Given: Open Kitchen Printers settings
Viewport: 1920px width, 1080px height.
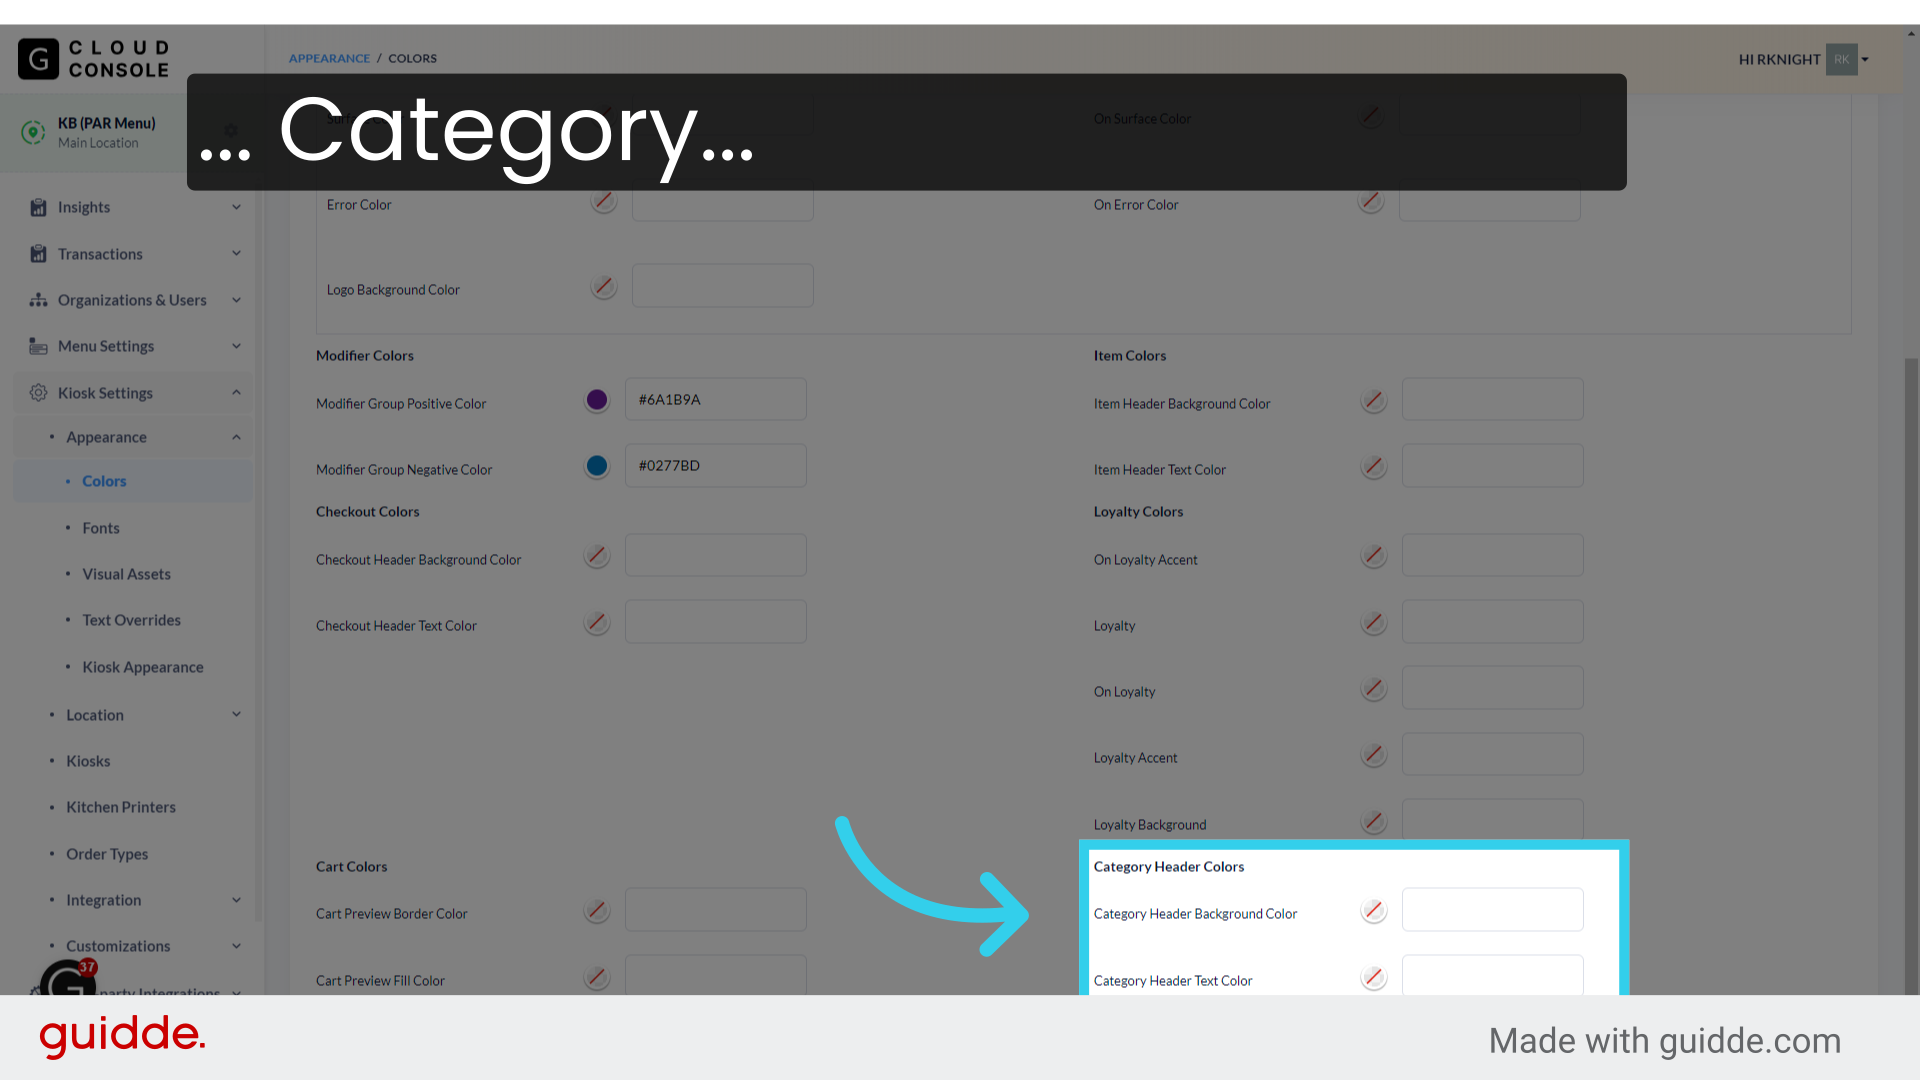Looking at the screenshot, I should (121, 807).
